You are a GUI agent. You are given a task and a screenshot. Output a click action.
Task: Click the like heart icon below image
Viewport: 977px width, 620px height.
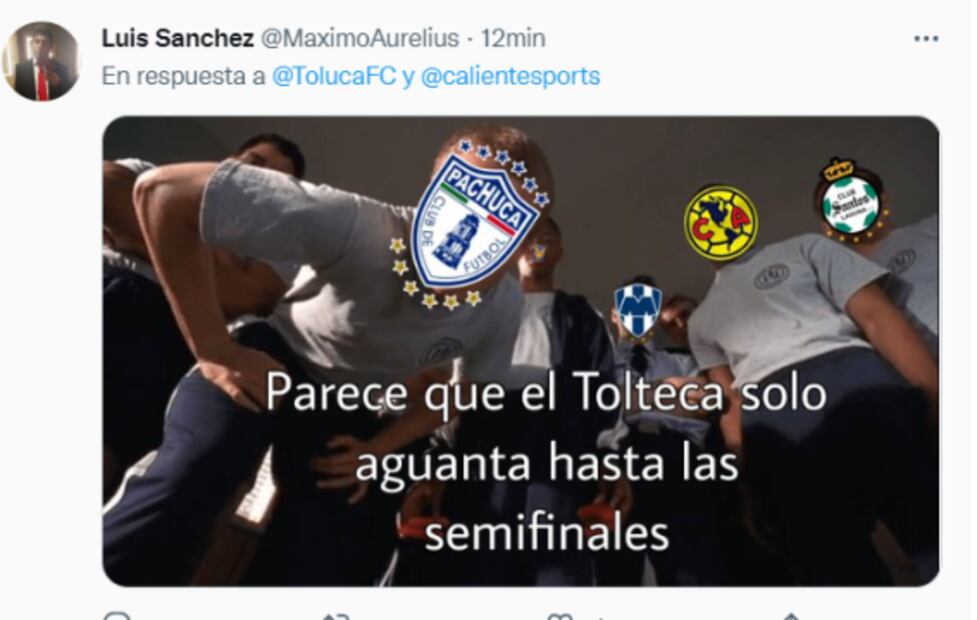pos(559,616)
